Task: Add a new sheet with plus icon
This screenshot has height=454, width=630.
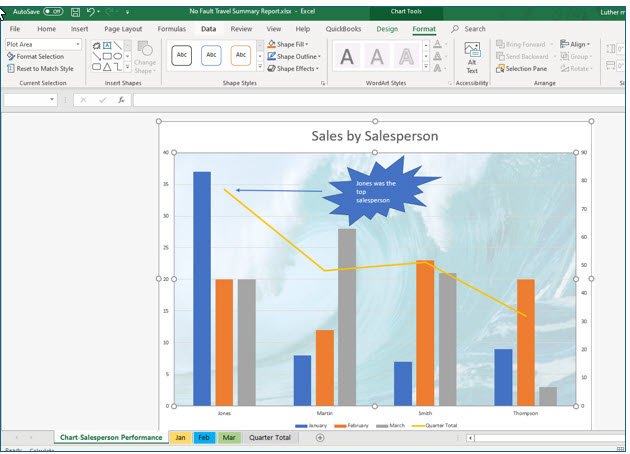Action: [320, 438]
